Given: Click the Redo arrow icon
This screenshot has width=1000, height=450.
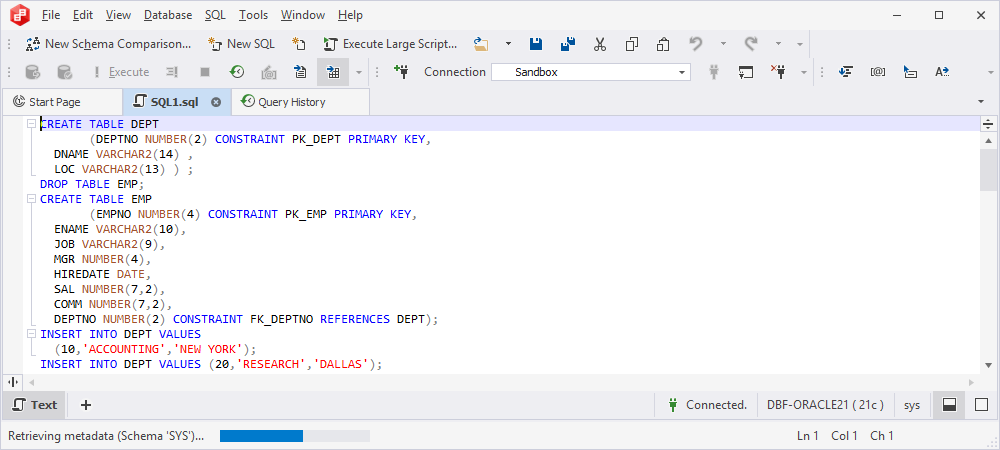Looking at the screenshot, I should (x=751, y=44).
